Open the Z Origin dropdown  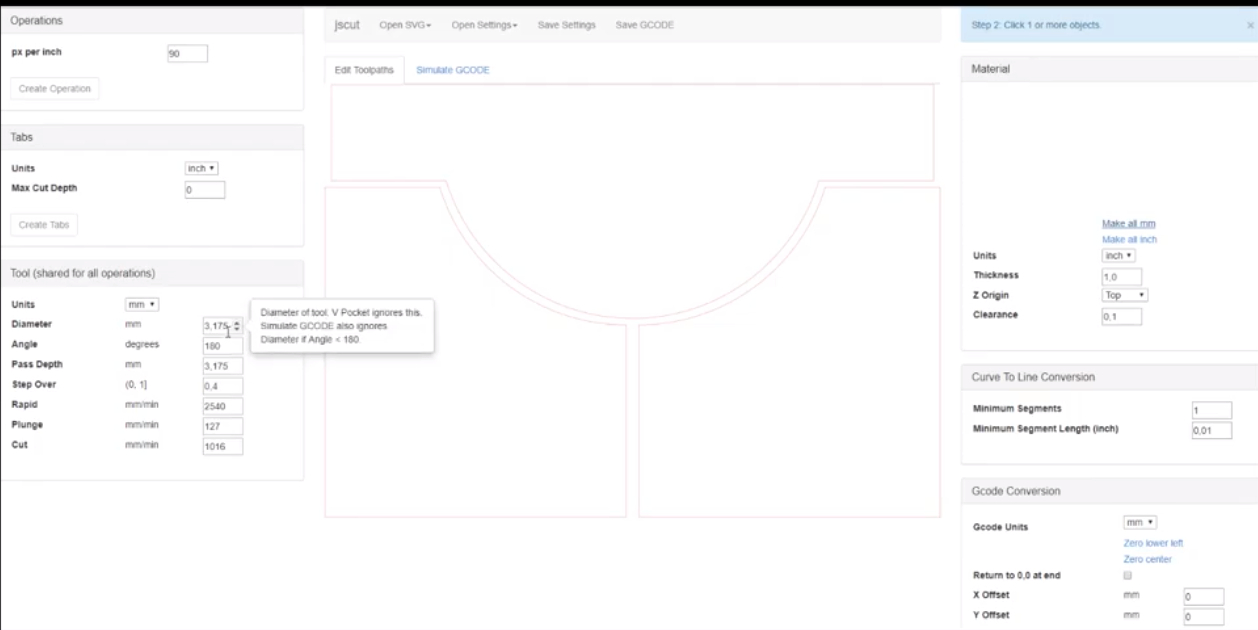click(x=1125, y=296)
